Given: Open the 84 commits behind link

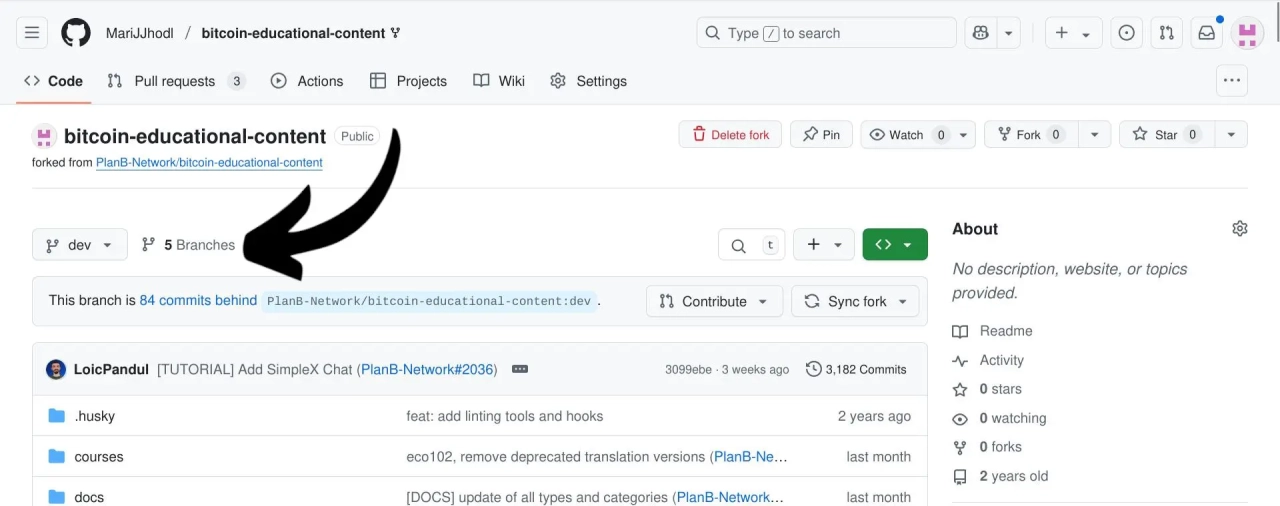Looking at the screenshot, I should (198, 300).
